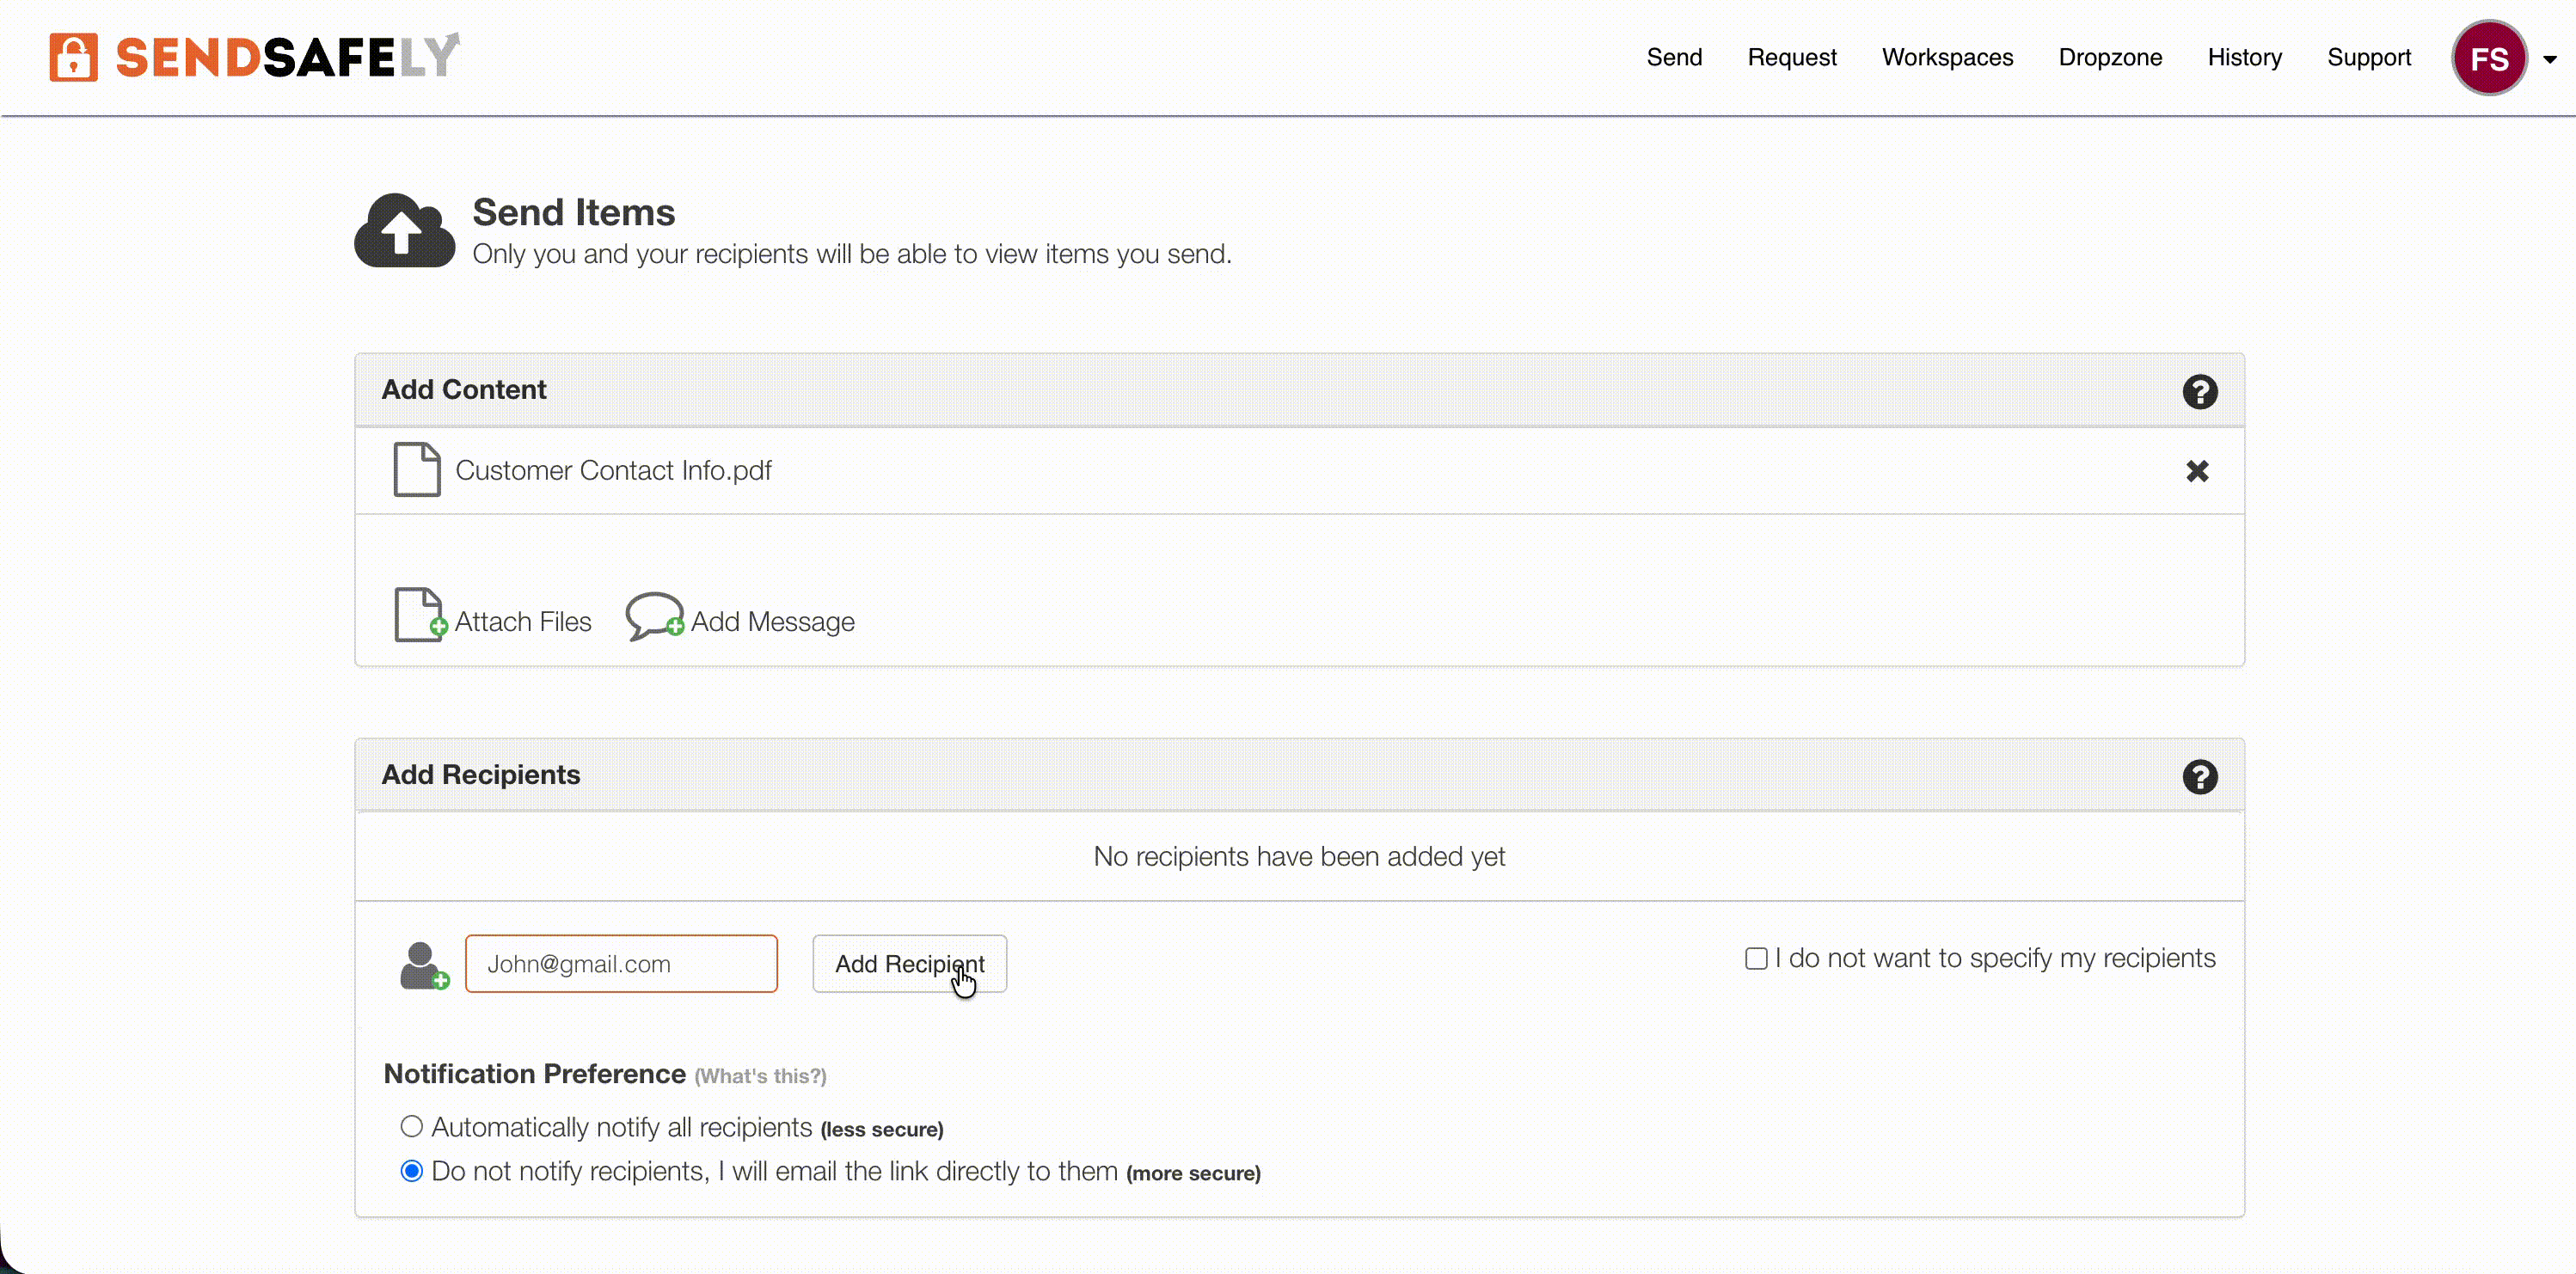The width and height of the screenshot is (2576, 1274).
Task: Select 'Automatically notify all recipients' option
Action: click(x=411, y=1126)
